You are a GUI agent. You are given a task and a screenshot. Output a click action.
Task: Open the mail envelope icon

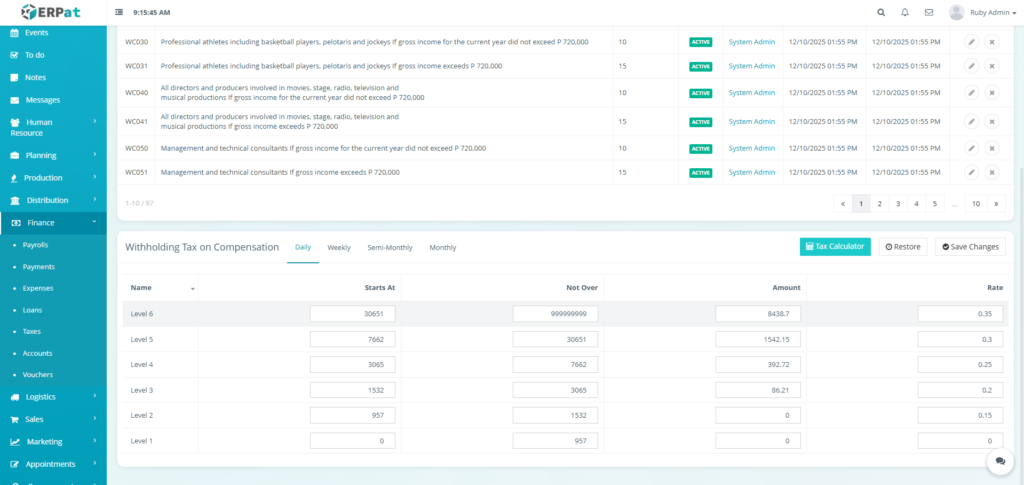[x=929, y=12]
